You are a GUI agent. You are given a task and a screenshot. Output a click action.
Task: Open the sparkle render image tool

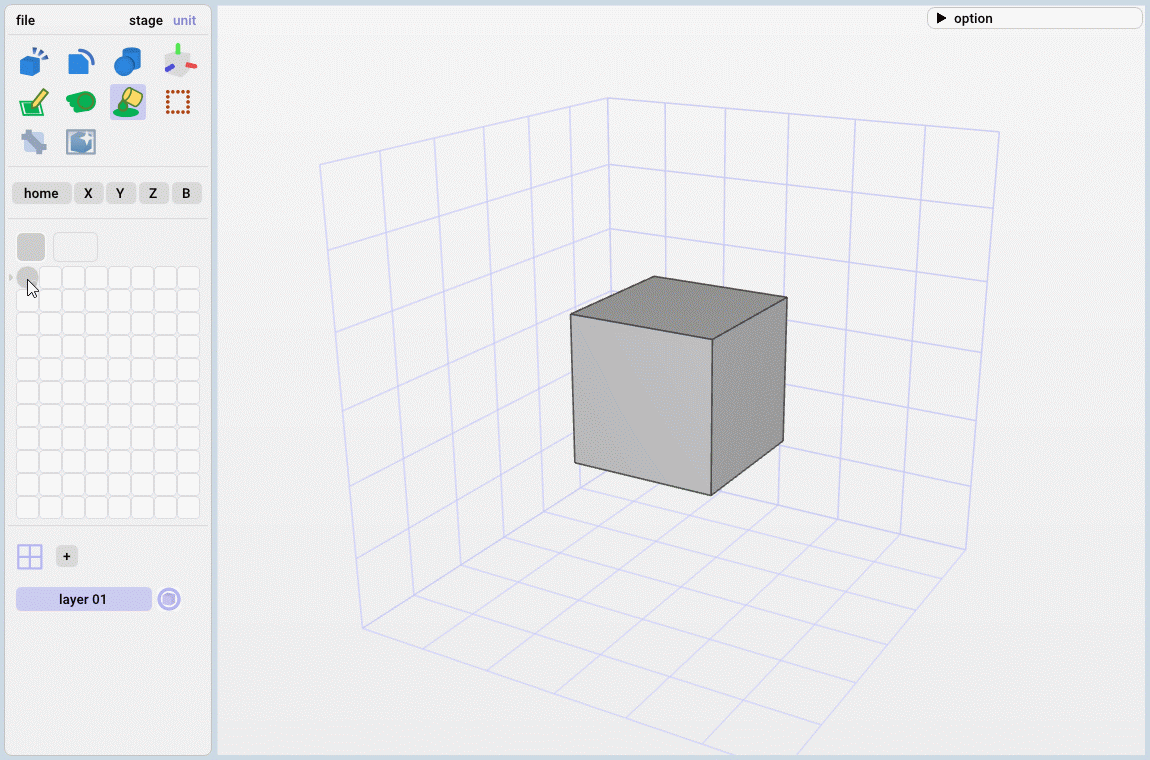(81, 142)
